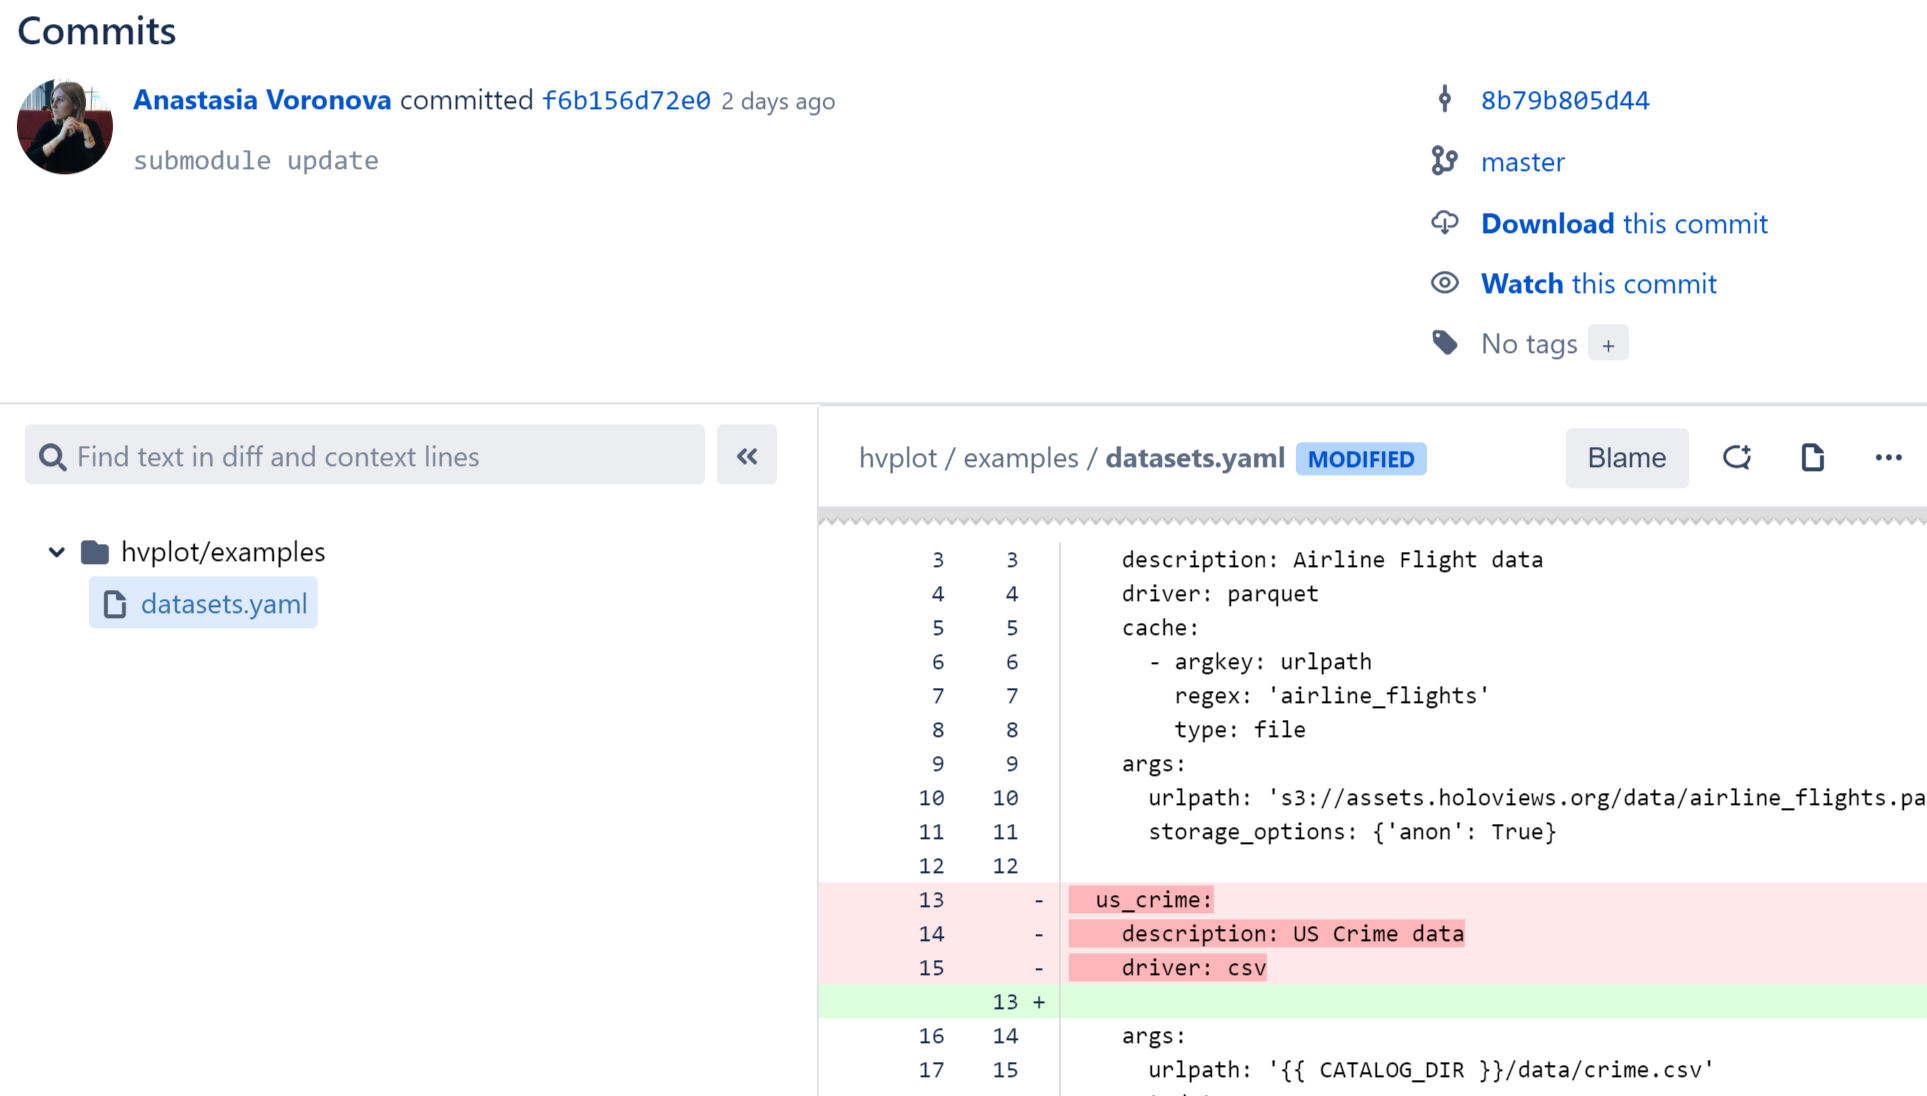The width and height of the screenshot is (1927, 1096).
Task: Click Anastasia Voronova's avatar photo
Action: click(x=65, y=127)
